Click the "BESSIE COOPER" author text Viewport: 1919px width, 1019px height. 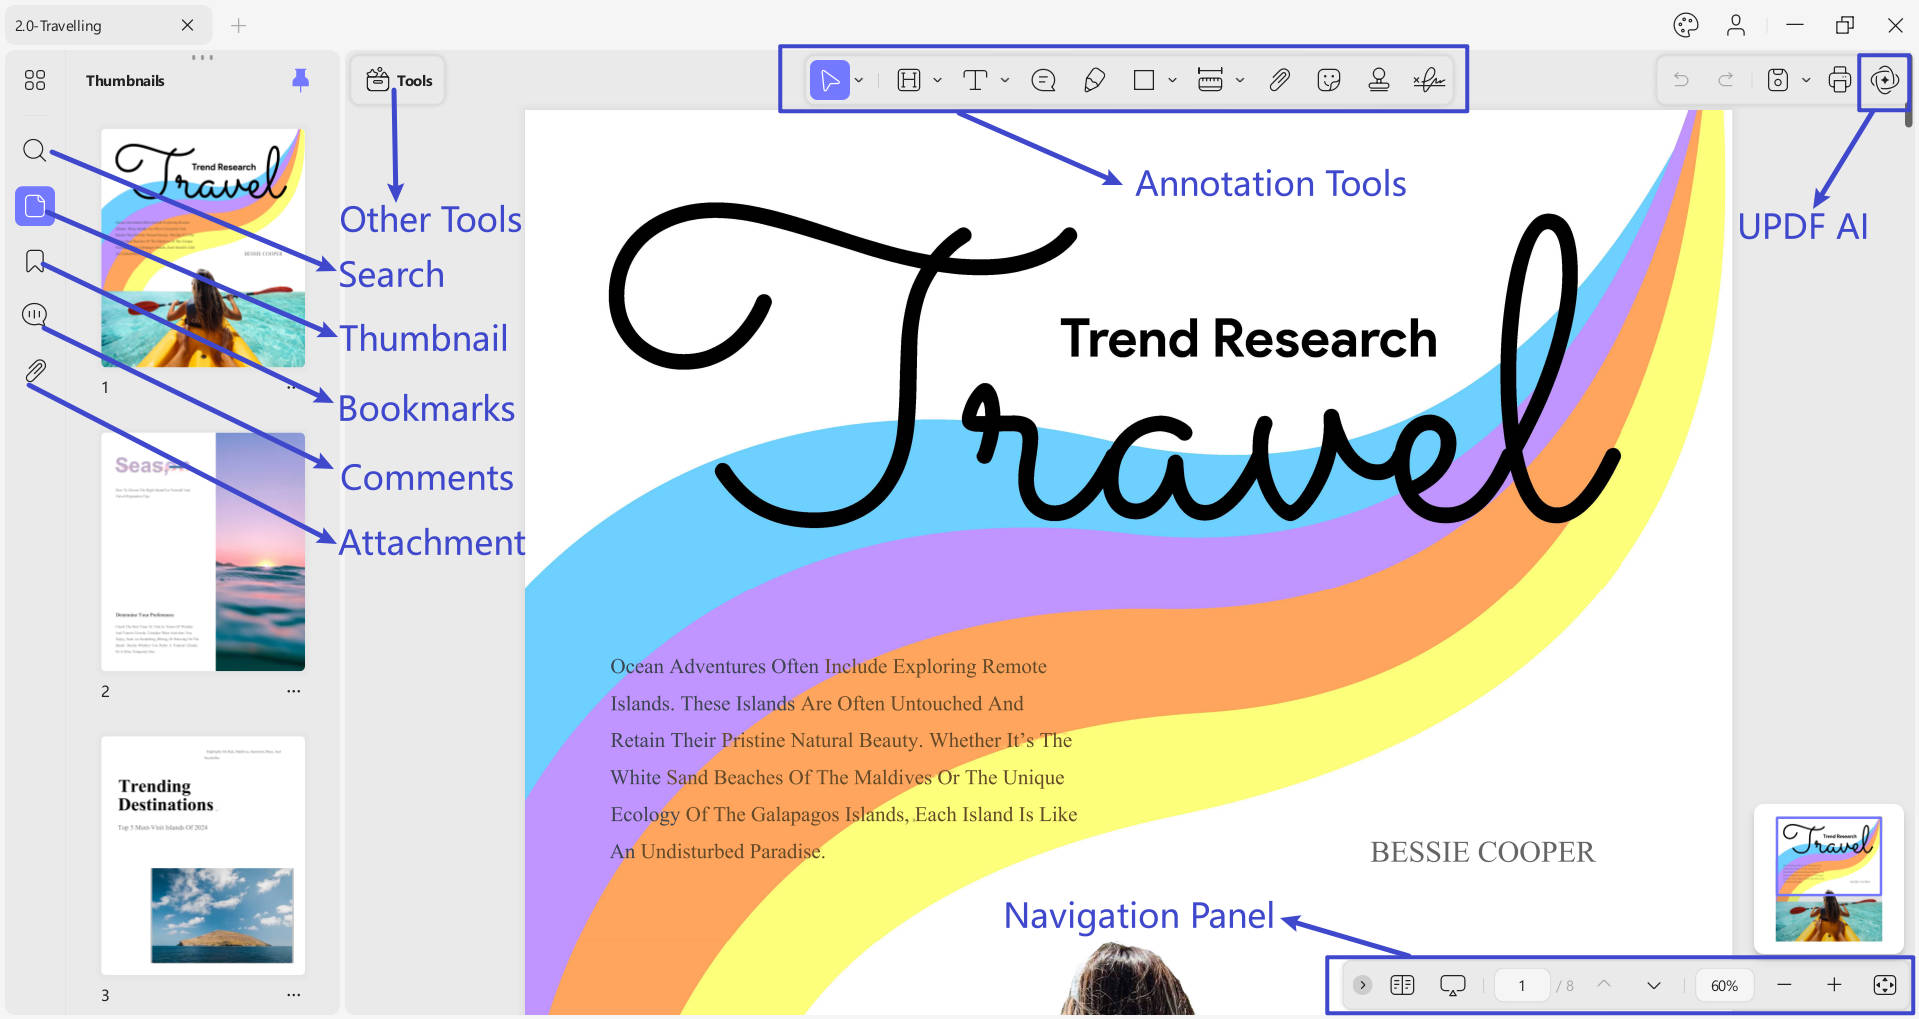point(1482,852)
